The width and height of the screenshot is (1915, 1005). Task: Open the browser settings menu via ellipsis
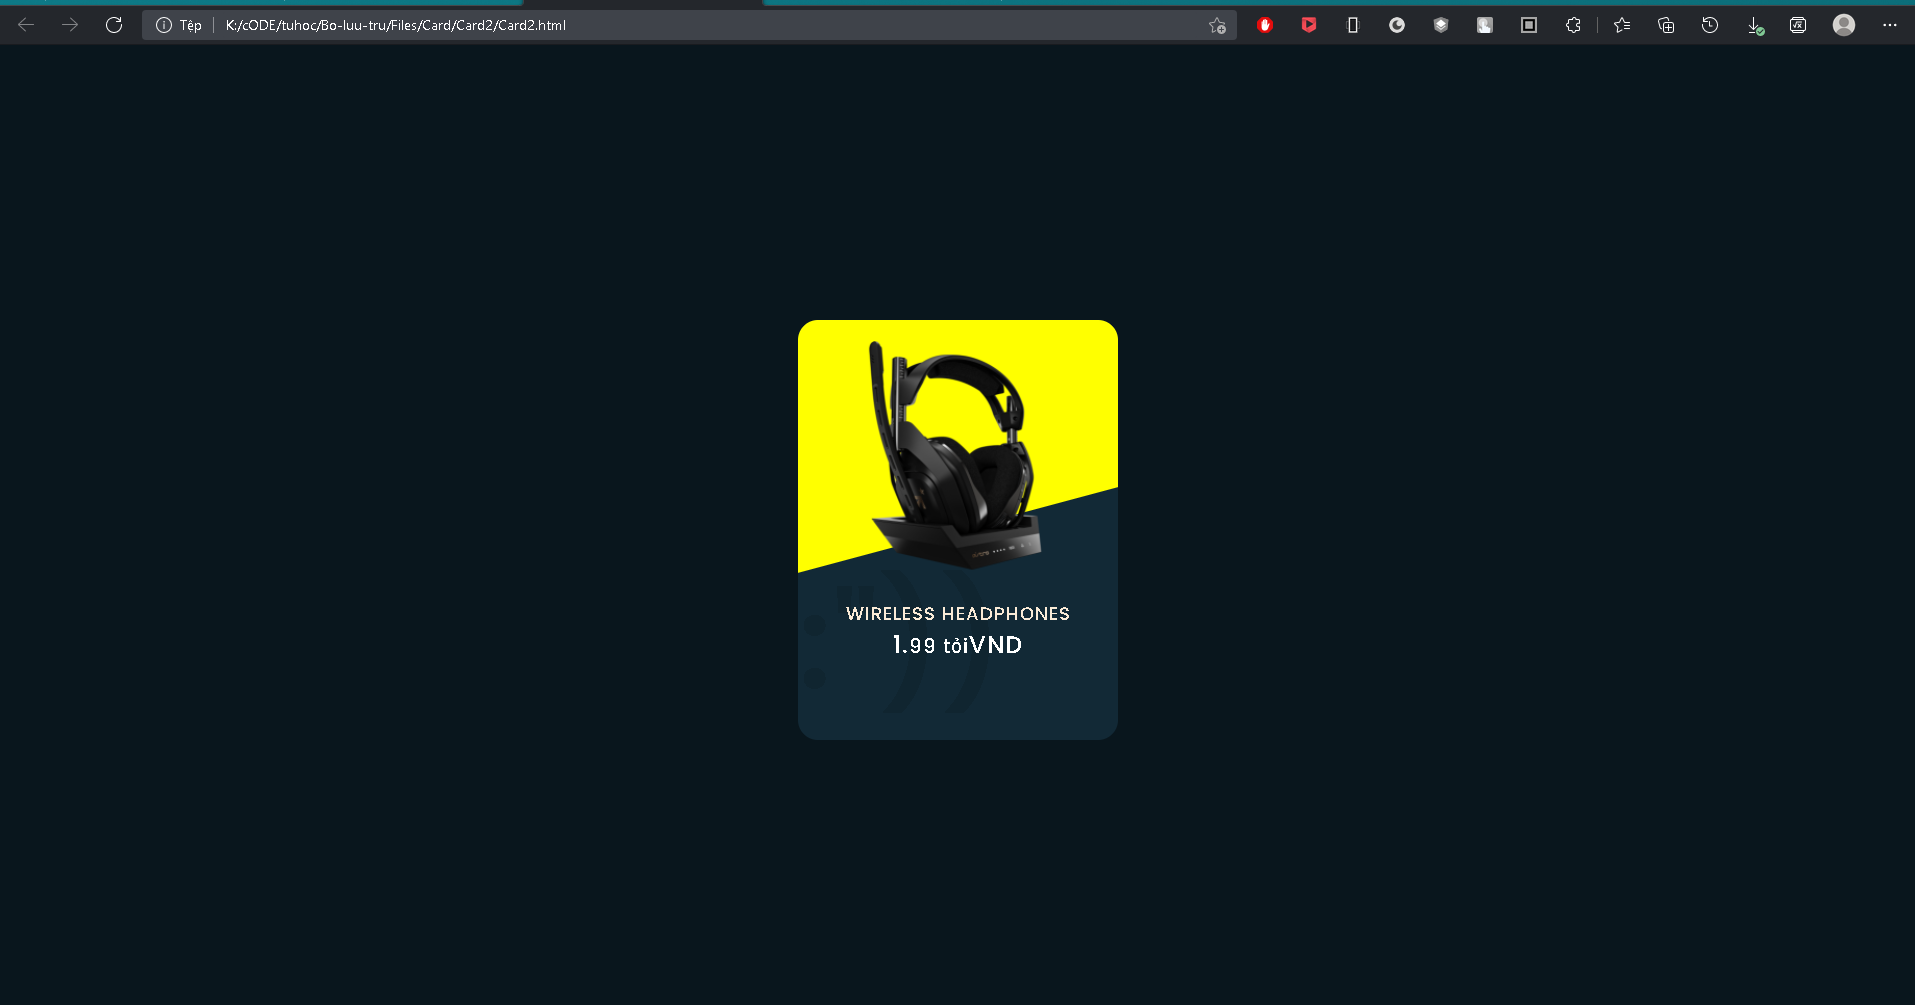(1890, 25)
